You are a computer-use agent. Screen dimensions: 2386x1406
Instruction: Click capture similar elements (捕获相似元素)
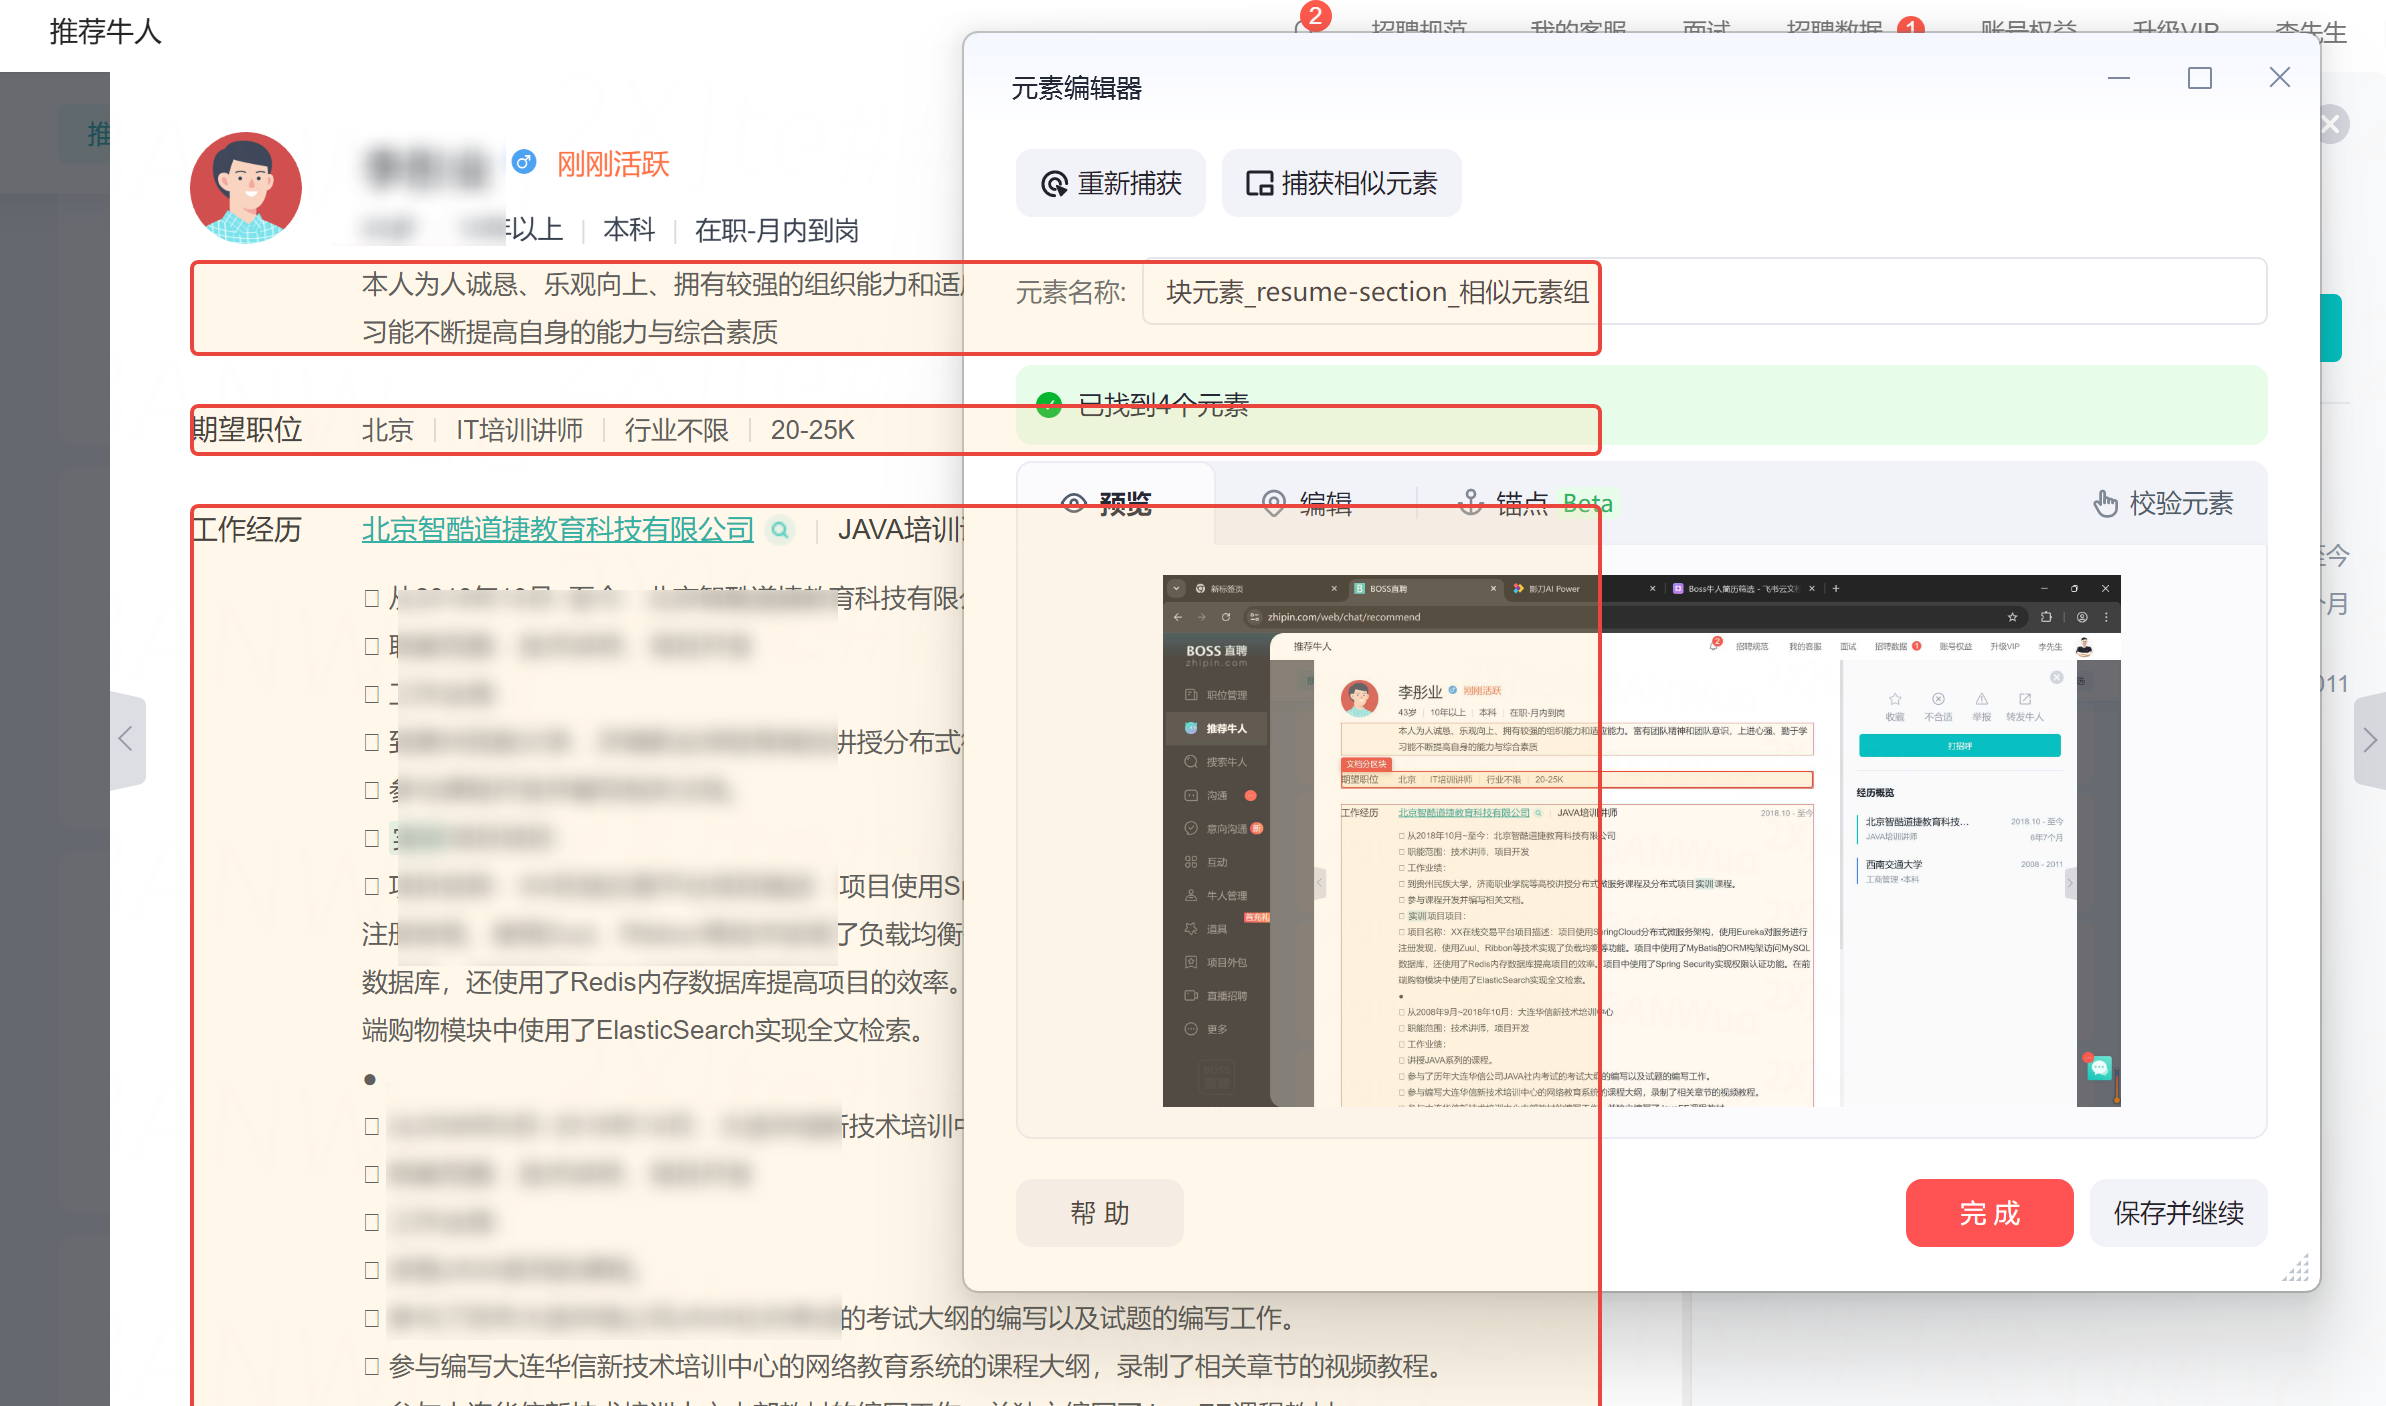(1341, 184)
